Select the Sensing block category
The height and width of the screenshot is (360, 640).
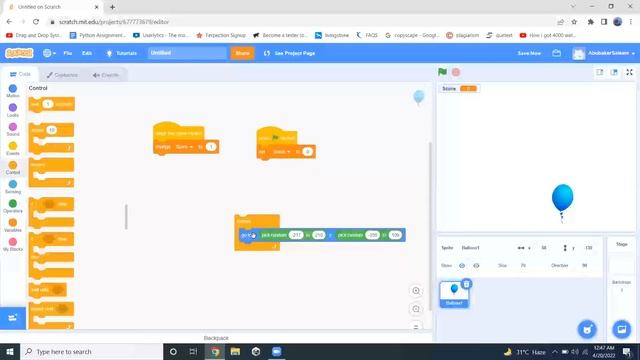pos(13,187)
